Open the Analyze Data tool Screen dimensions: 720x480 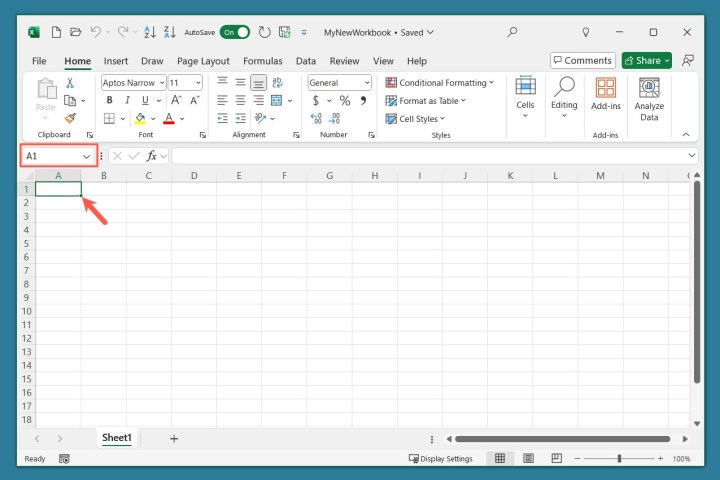pos(649,99)
